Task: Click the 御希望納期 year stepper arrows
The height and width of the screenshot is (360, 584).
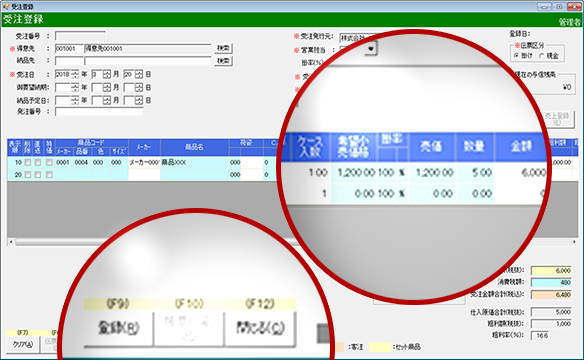Action: point(75,87)
